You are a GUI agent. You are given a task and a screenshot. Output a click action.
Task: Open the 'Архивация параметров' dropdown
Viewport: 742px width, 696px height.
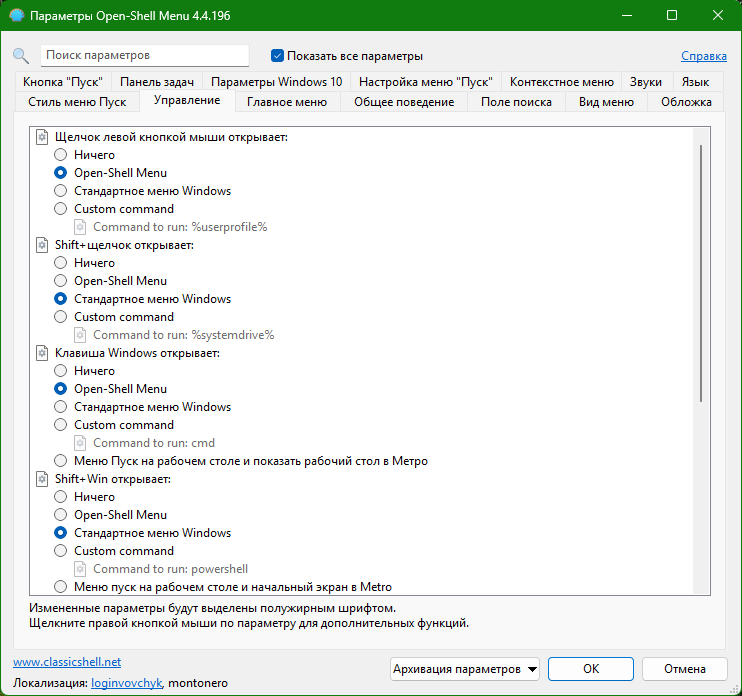(465, 669)
